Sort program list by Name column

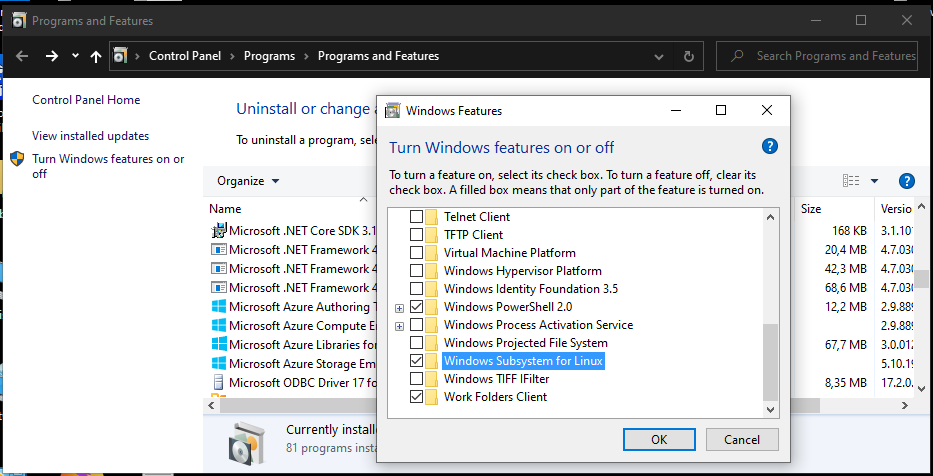pyautogui.click(x=226, y=209)
